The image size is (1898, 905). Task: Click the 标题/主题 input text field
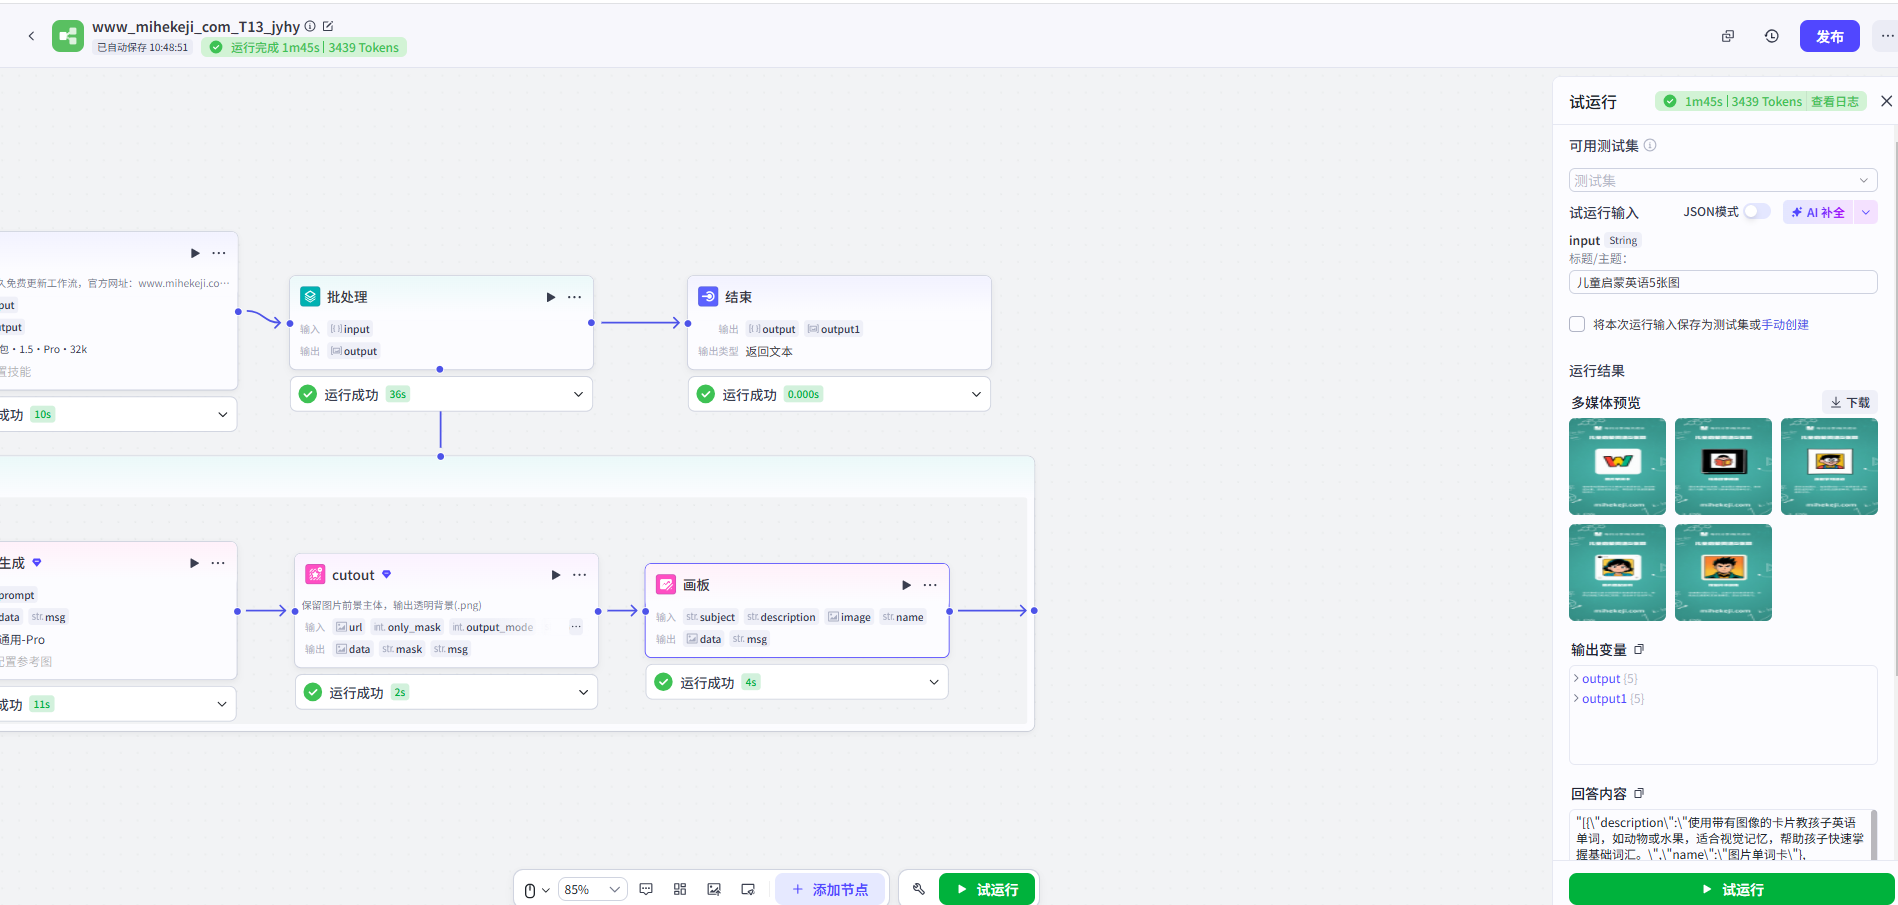(1722, 283)
